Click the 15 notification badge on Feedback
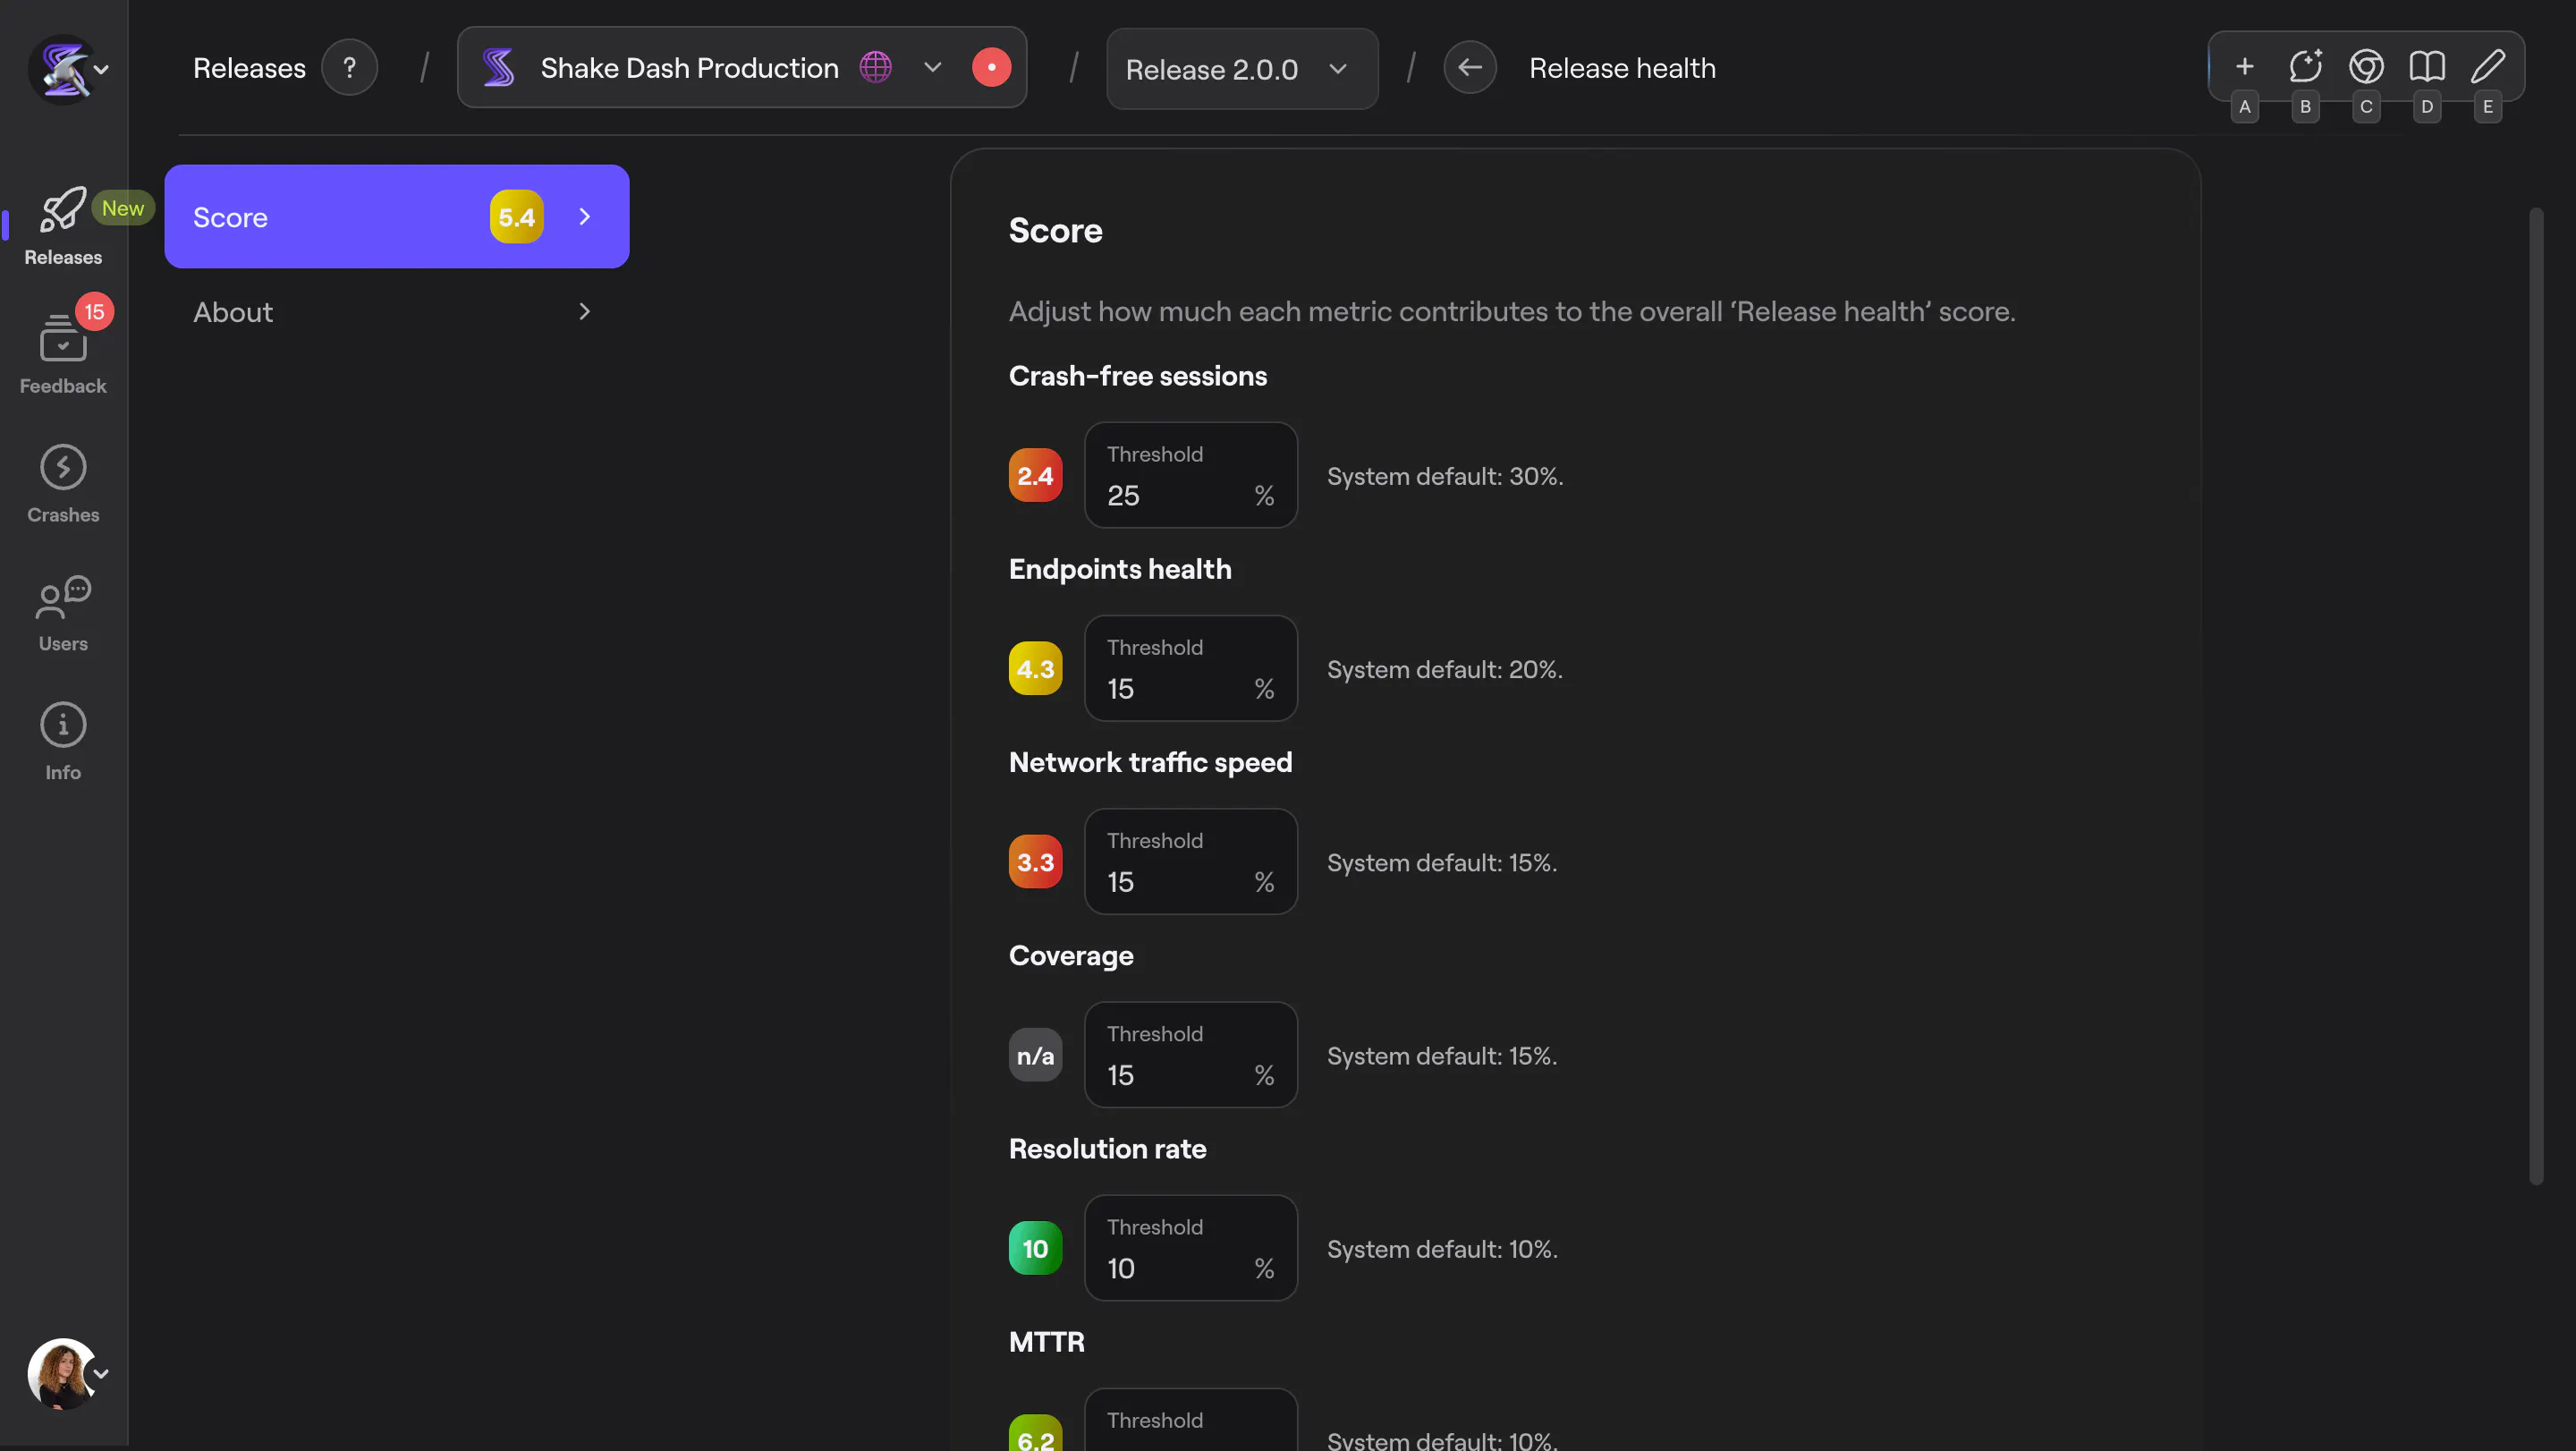 [94, 312]
